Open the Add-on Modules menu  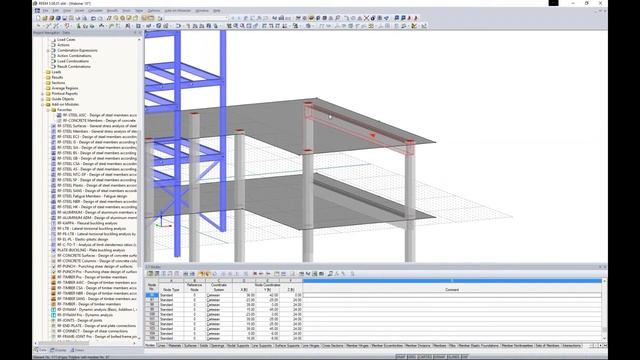tap(178, 11)
